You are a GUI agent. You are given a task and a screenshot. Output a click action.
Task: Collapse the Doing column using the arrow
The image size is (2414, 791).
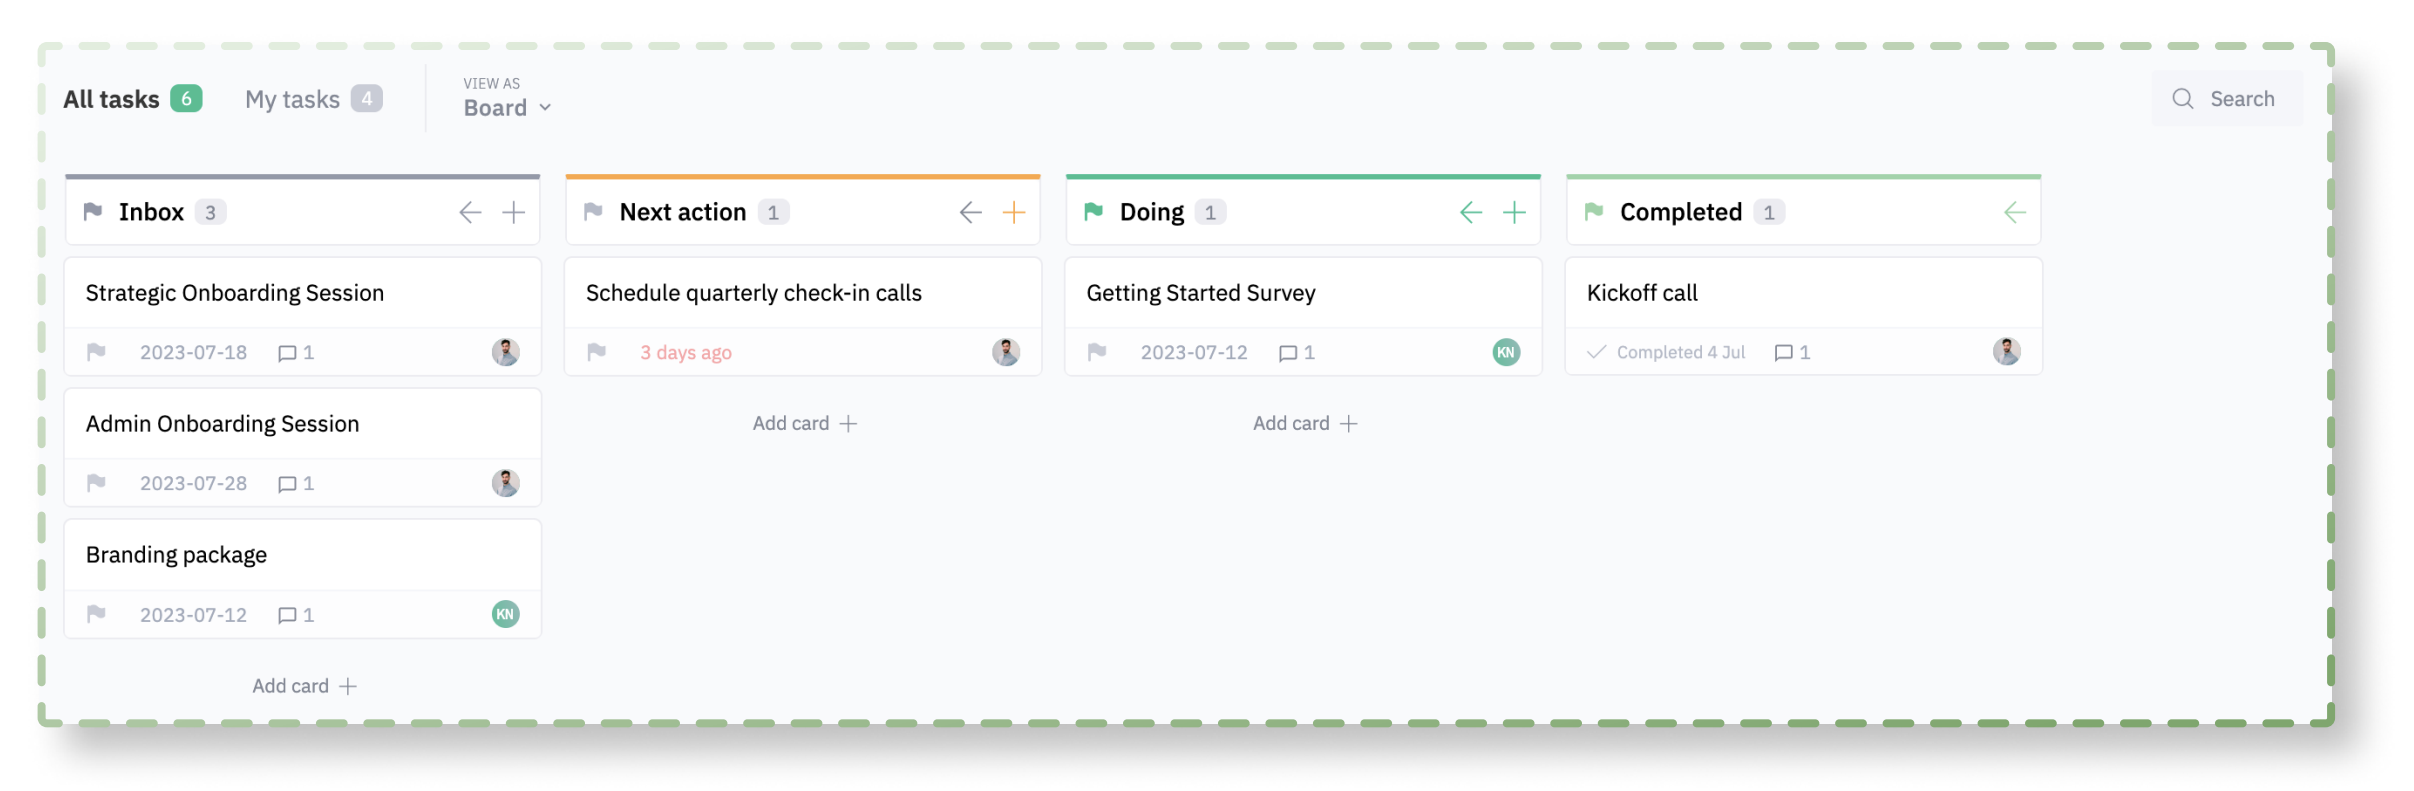click(x=1470, y=211)
